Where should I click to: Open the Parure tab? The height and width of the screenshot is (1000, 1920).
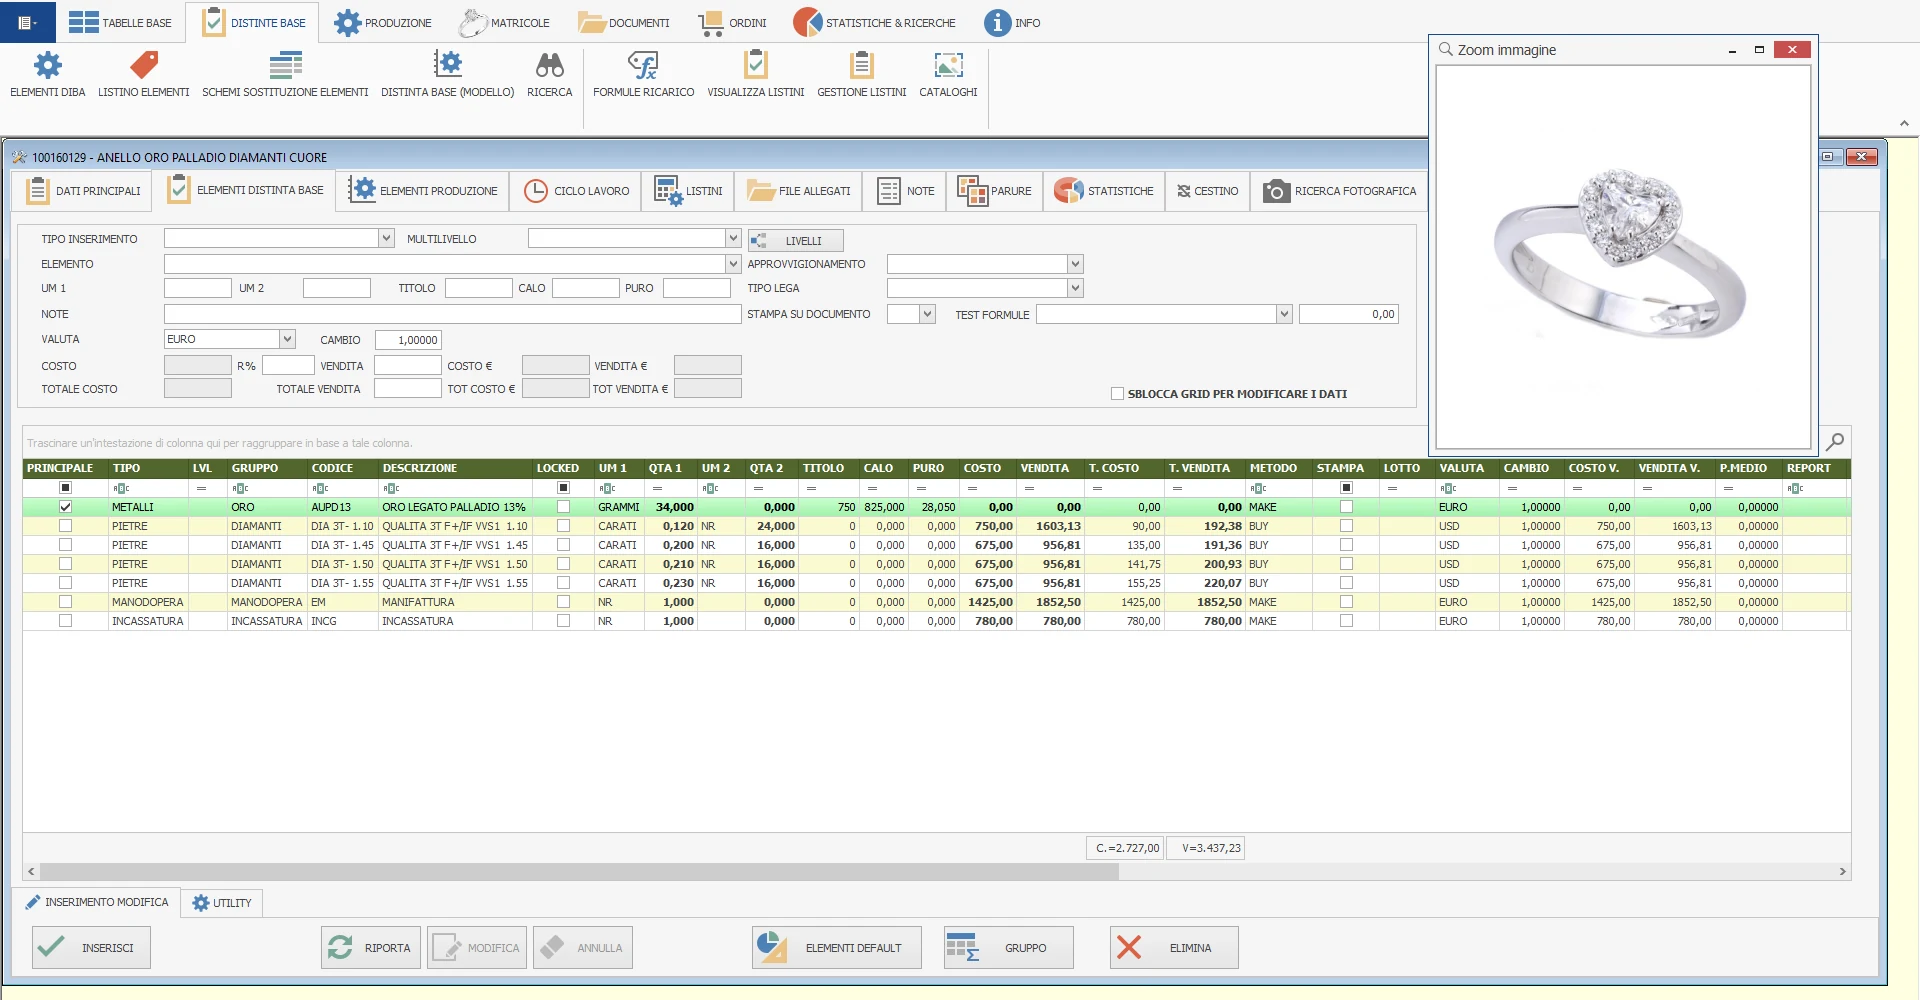click(994, 191)
